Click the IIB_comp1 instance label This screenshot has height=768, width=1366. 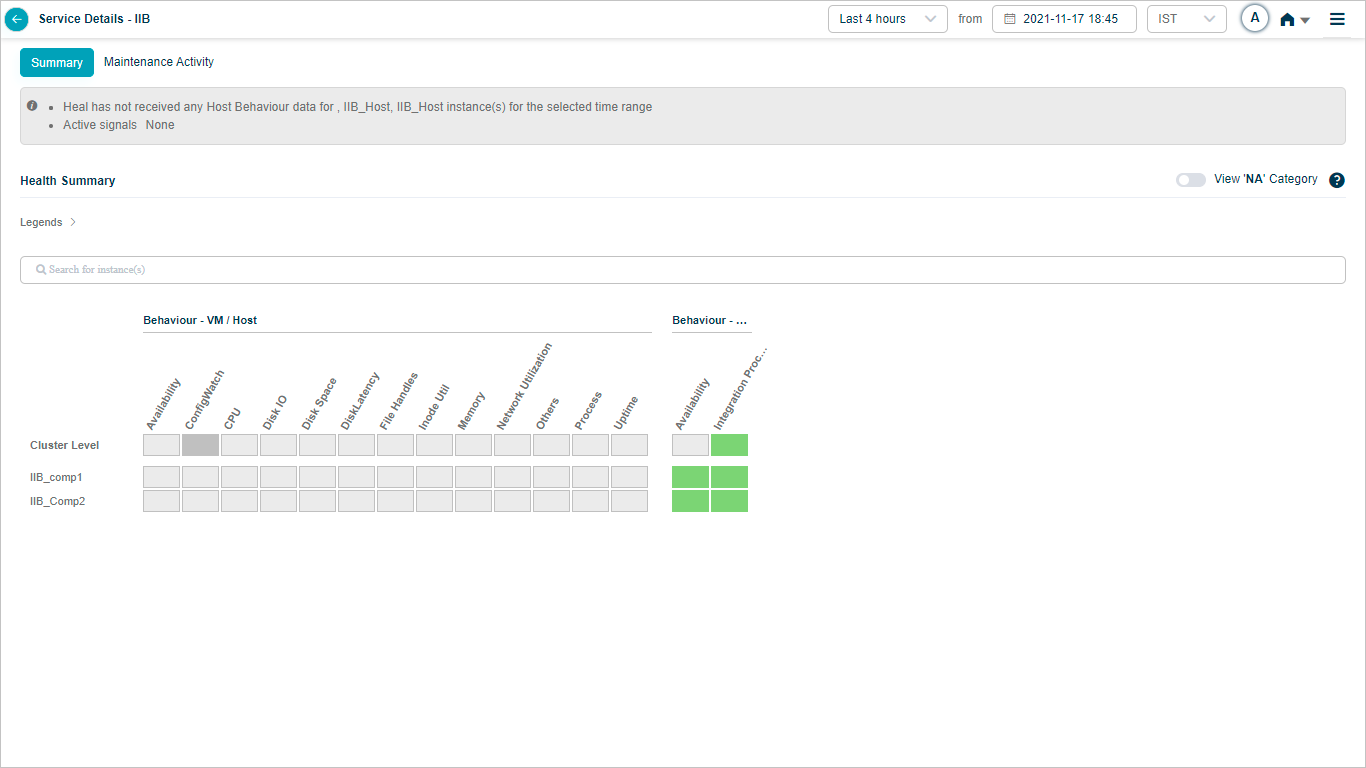[x=56, y=477]
